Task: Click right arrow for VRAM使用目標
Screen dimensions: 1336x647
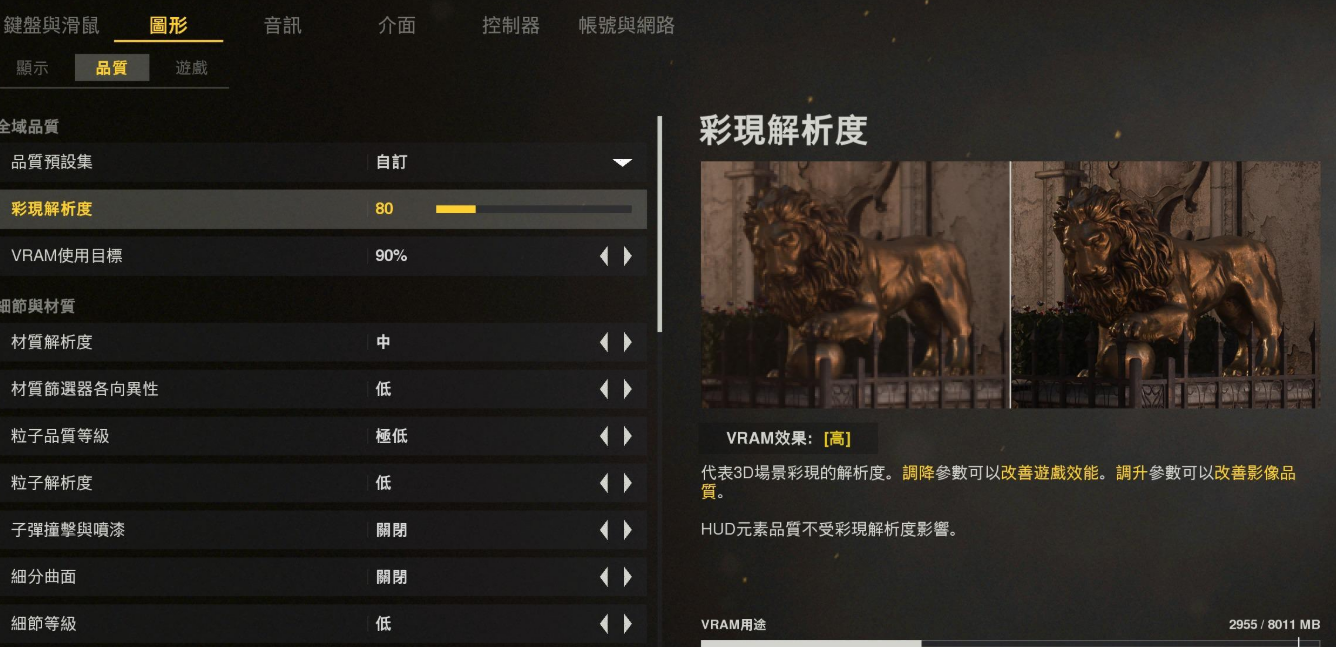Action: (628, 256)
